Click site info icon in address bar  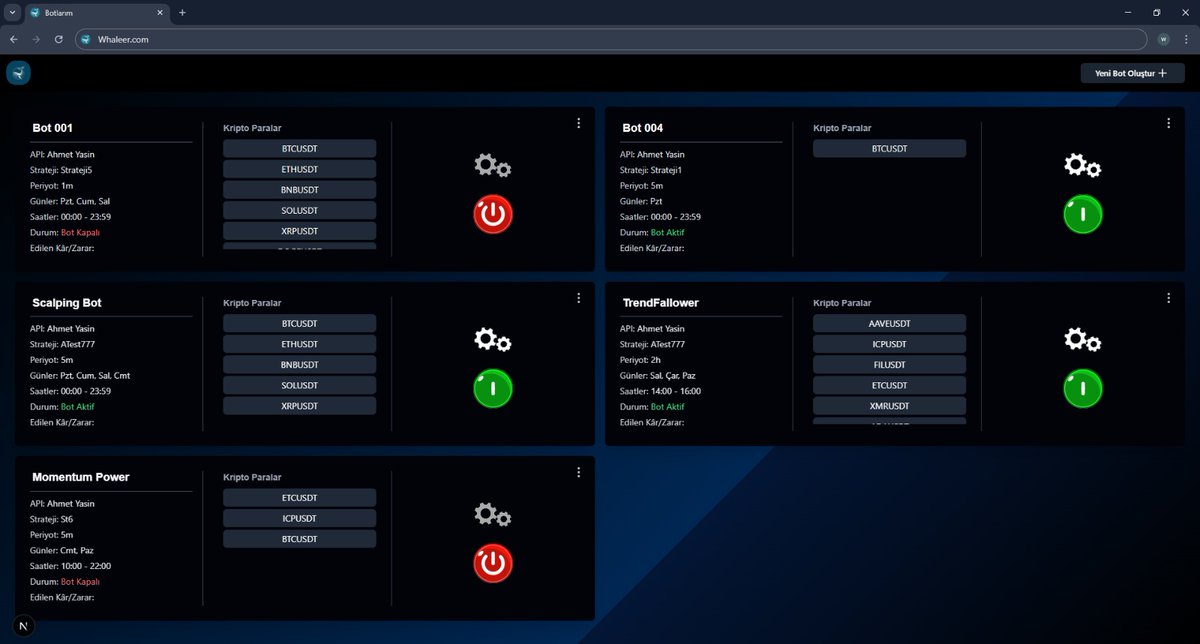click(x=87, y=39)
